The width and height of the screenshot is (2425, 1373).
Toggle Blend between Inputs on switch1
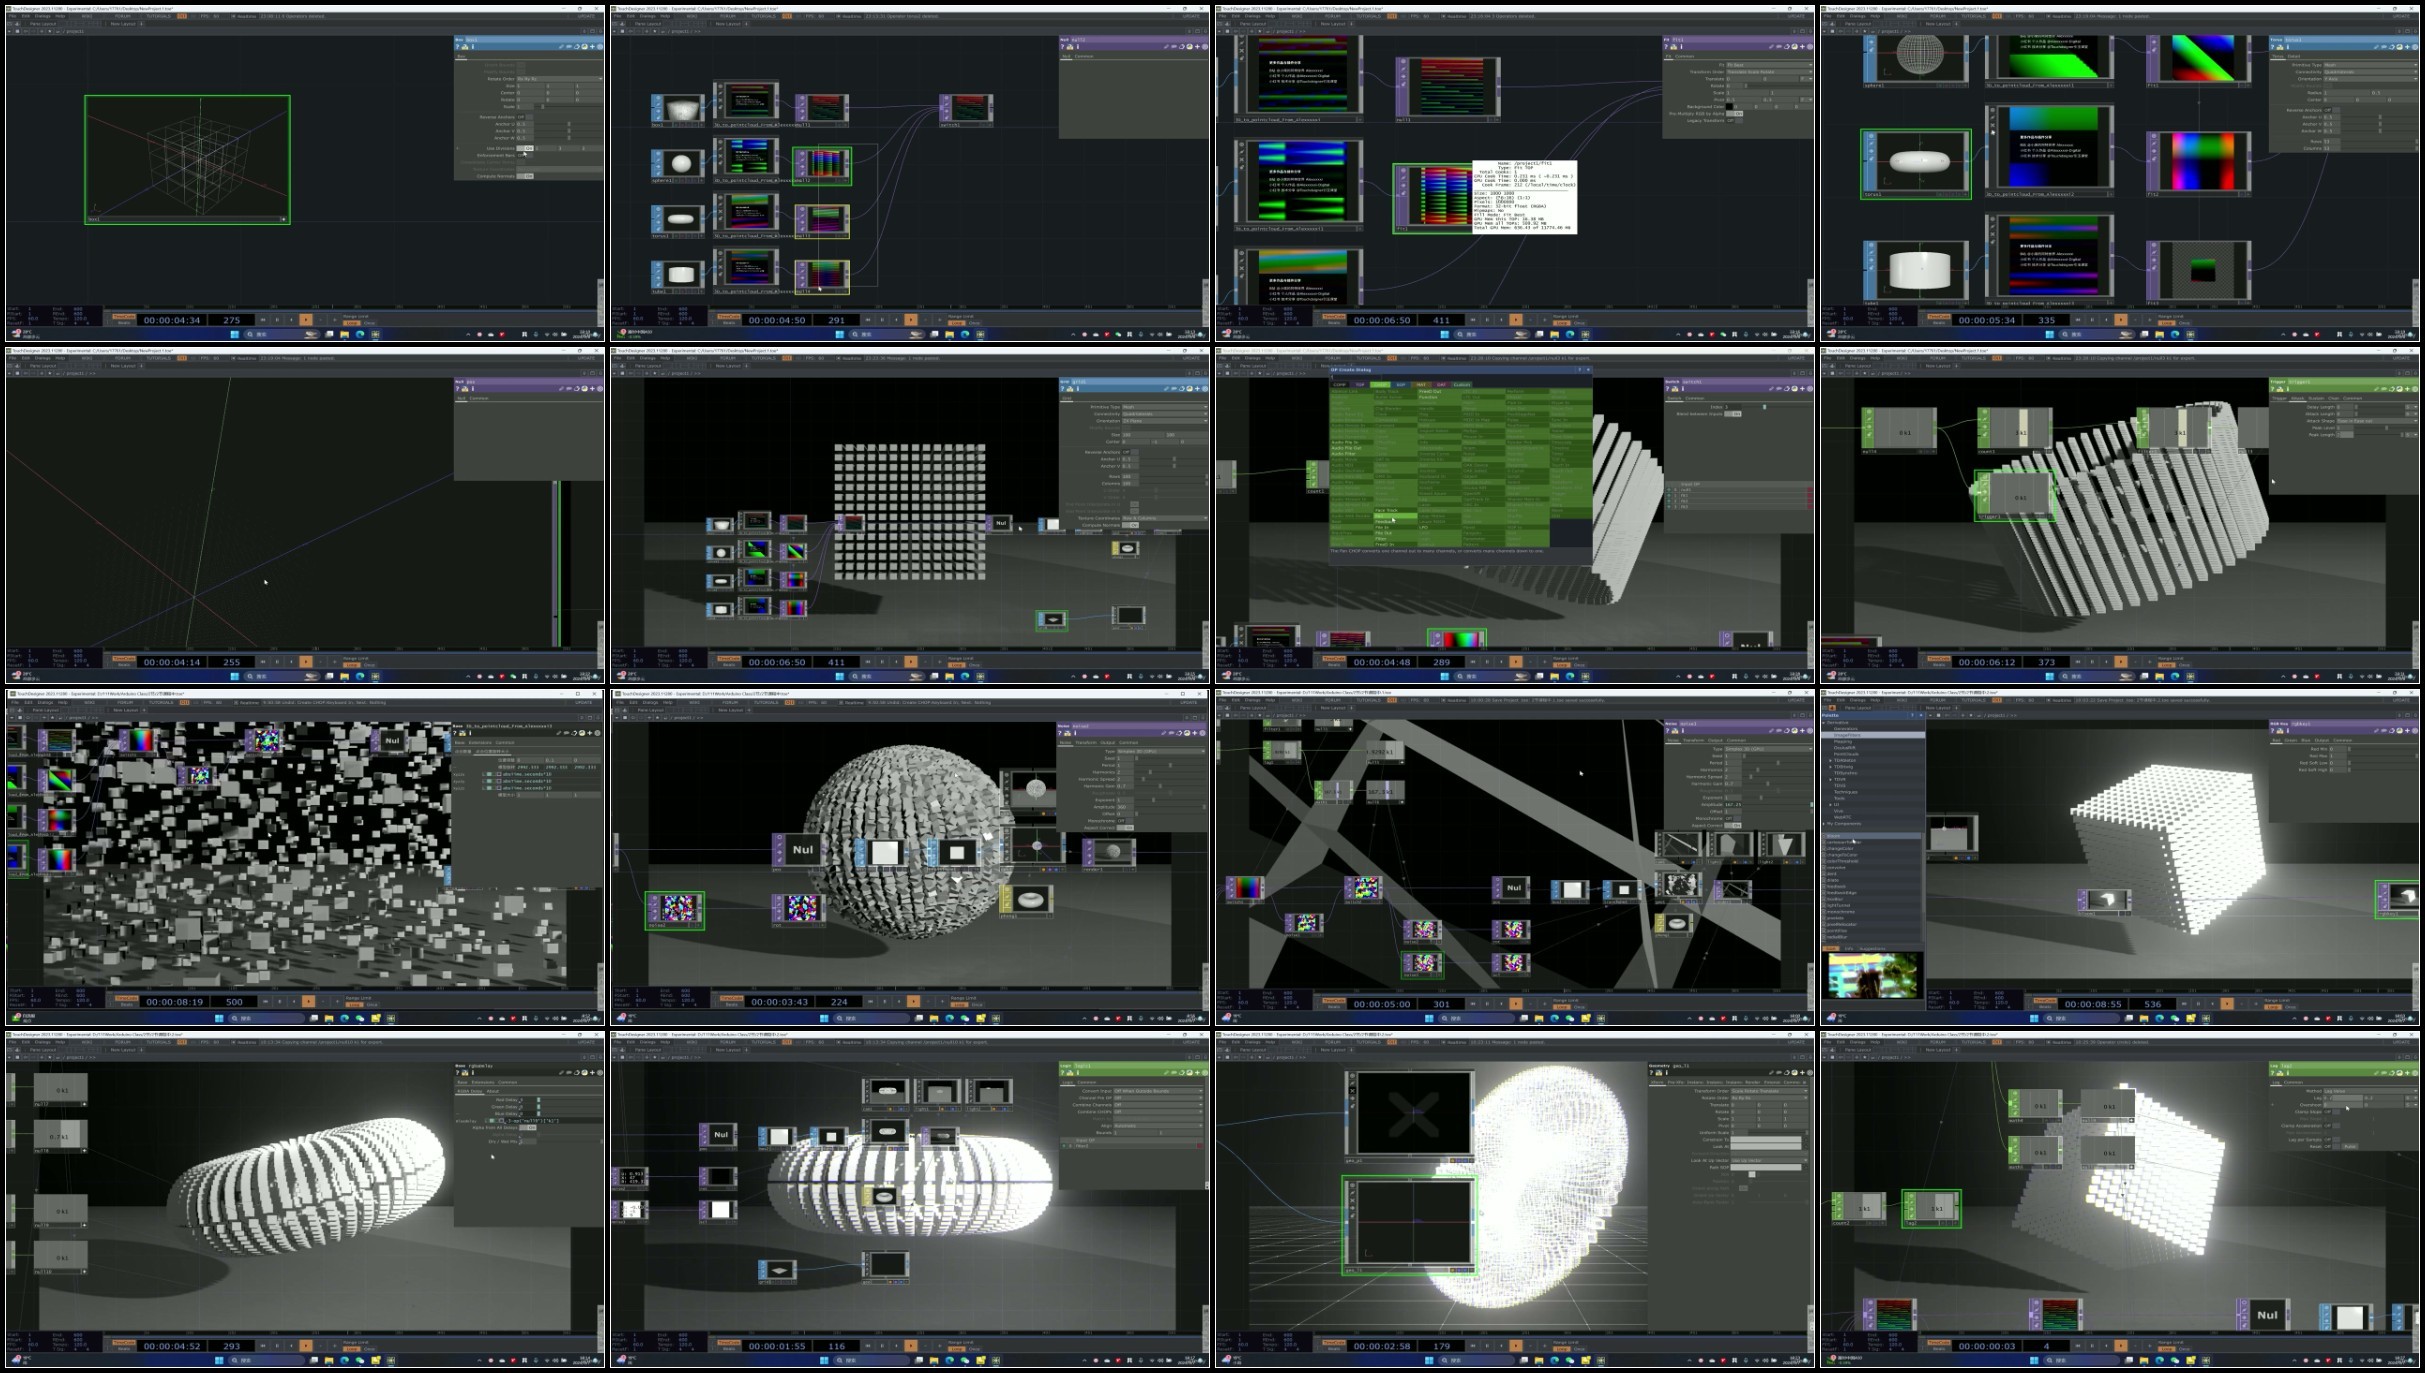[x=1732, y=414]
